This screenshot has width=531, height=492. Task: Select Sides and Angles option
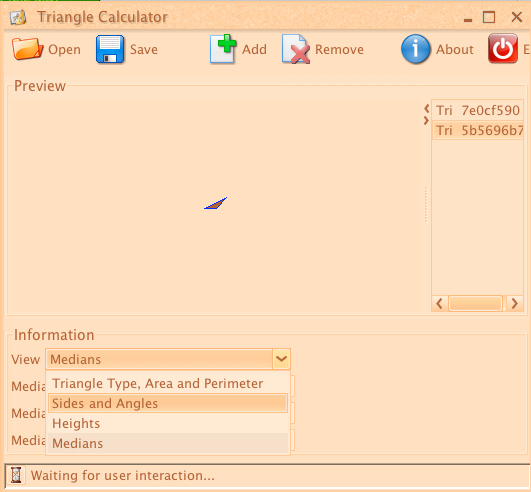click(x=168, y=403)
